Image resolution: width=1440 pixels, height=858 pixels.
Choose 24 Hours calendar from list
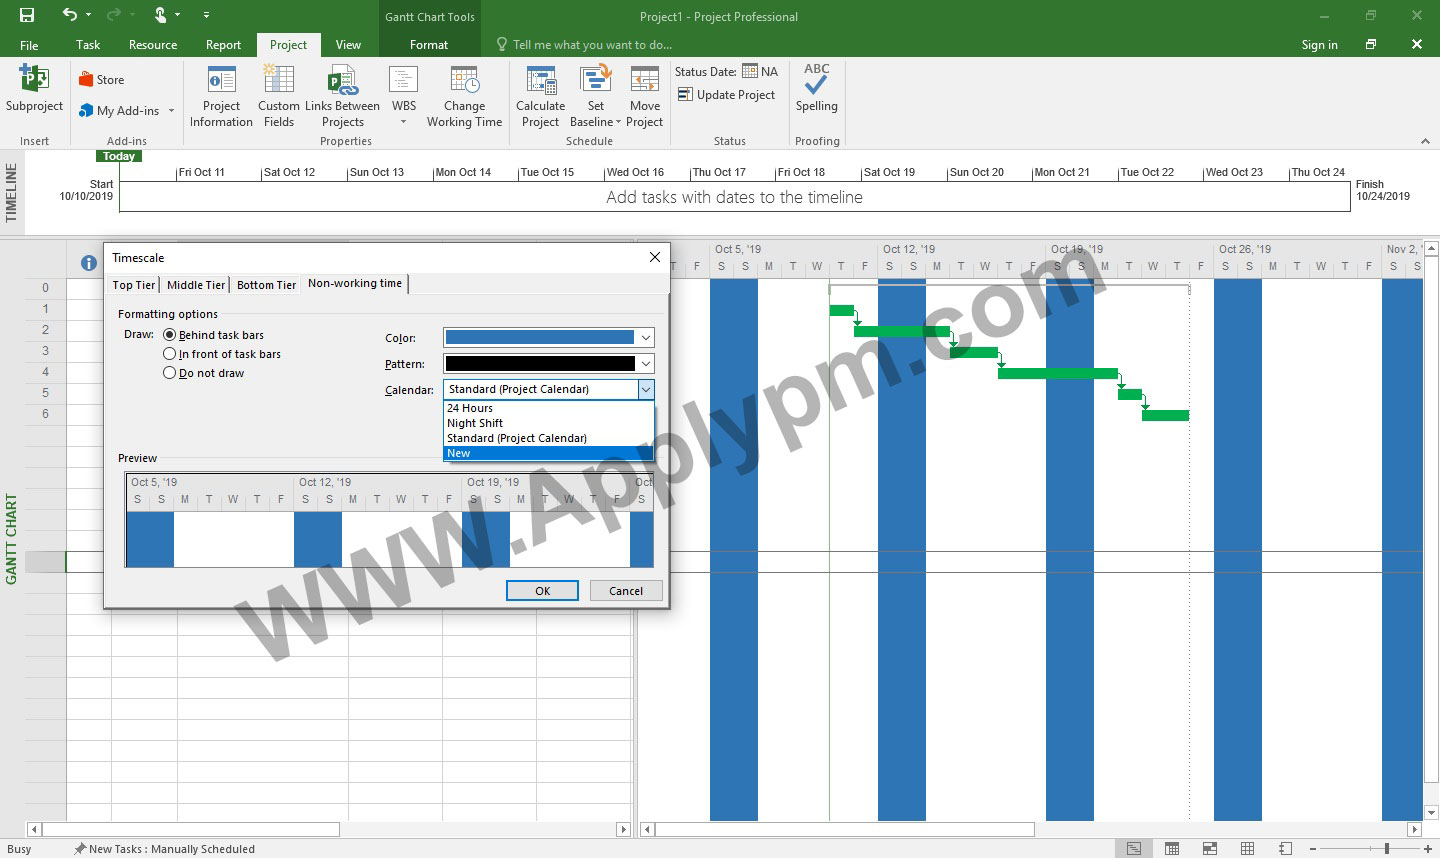(x=548, y=408)
